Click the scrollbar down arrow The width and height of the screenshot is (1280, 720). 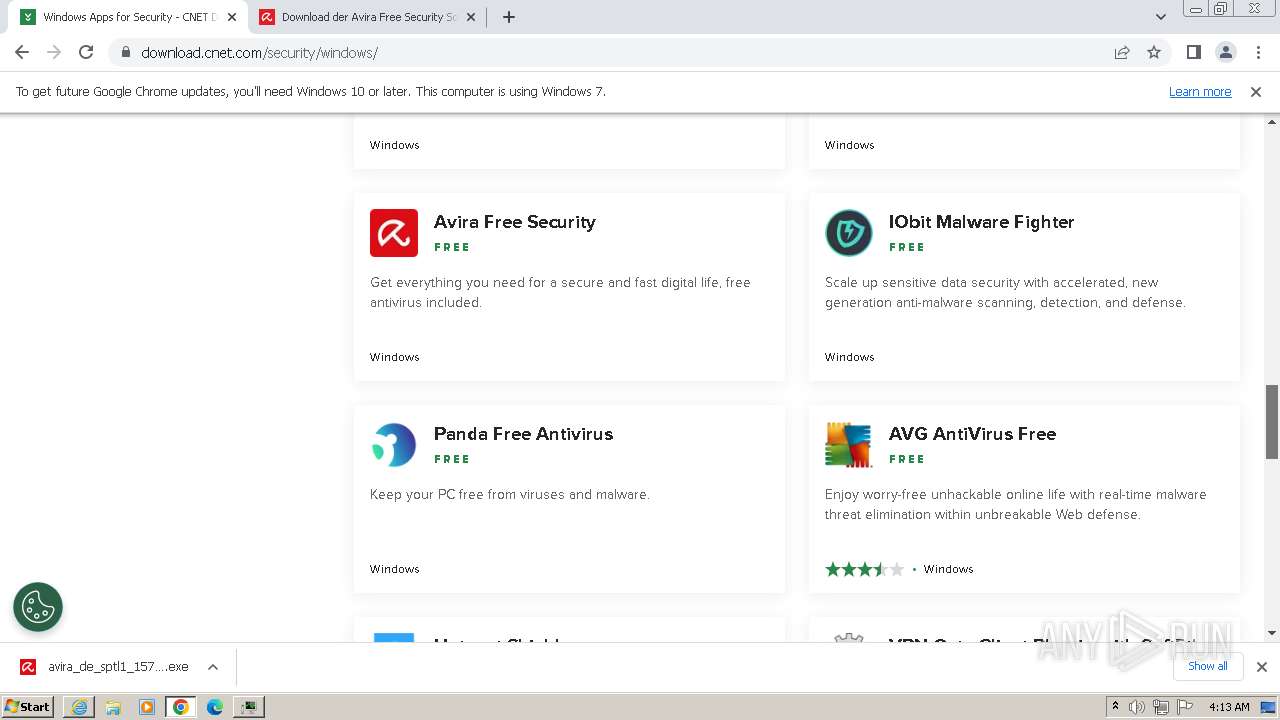click(x=1272, y=633)
